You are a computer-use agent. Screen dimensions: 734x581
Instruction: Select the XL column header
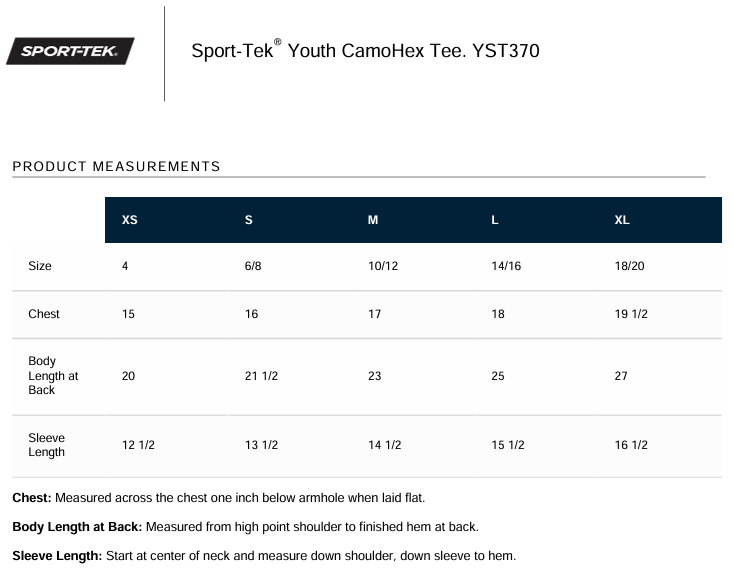pyautogui.click(x=622, y=220)
